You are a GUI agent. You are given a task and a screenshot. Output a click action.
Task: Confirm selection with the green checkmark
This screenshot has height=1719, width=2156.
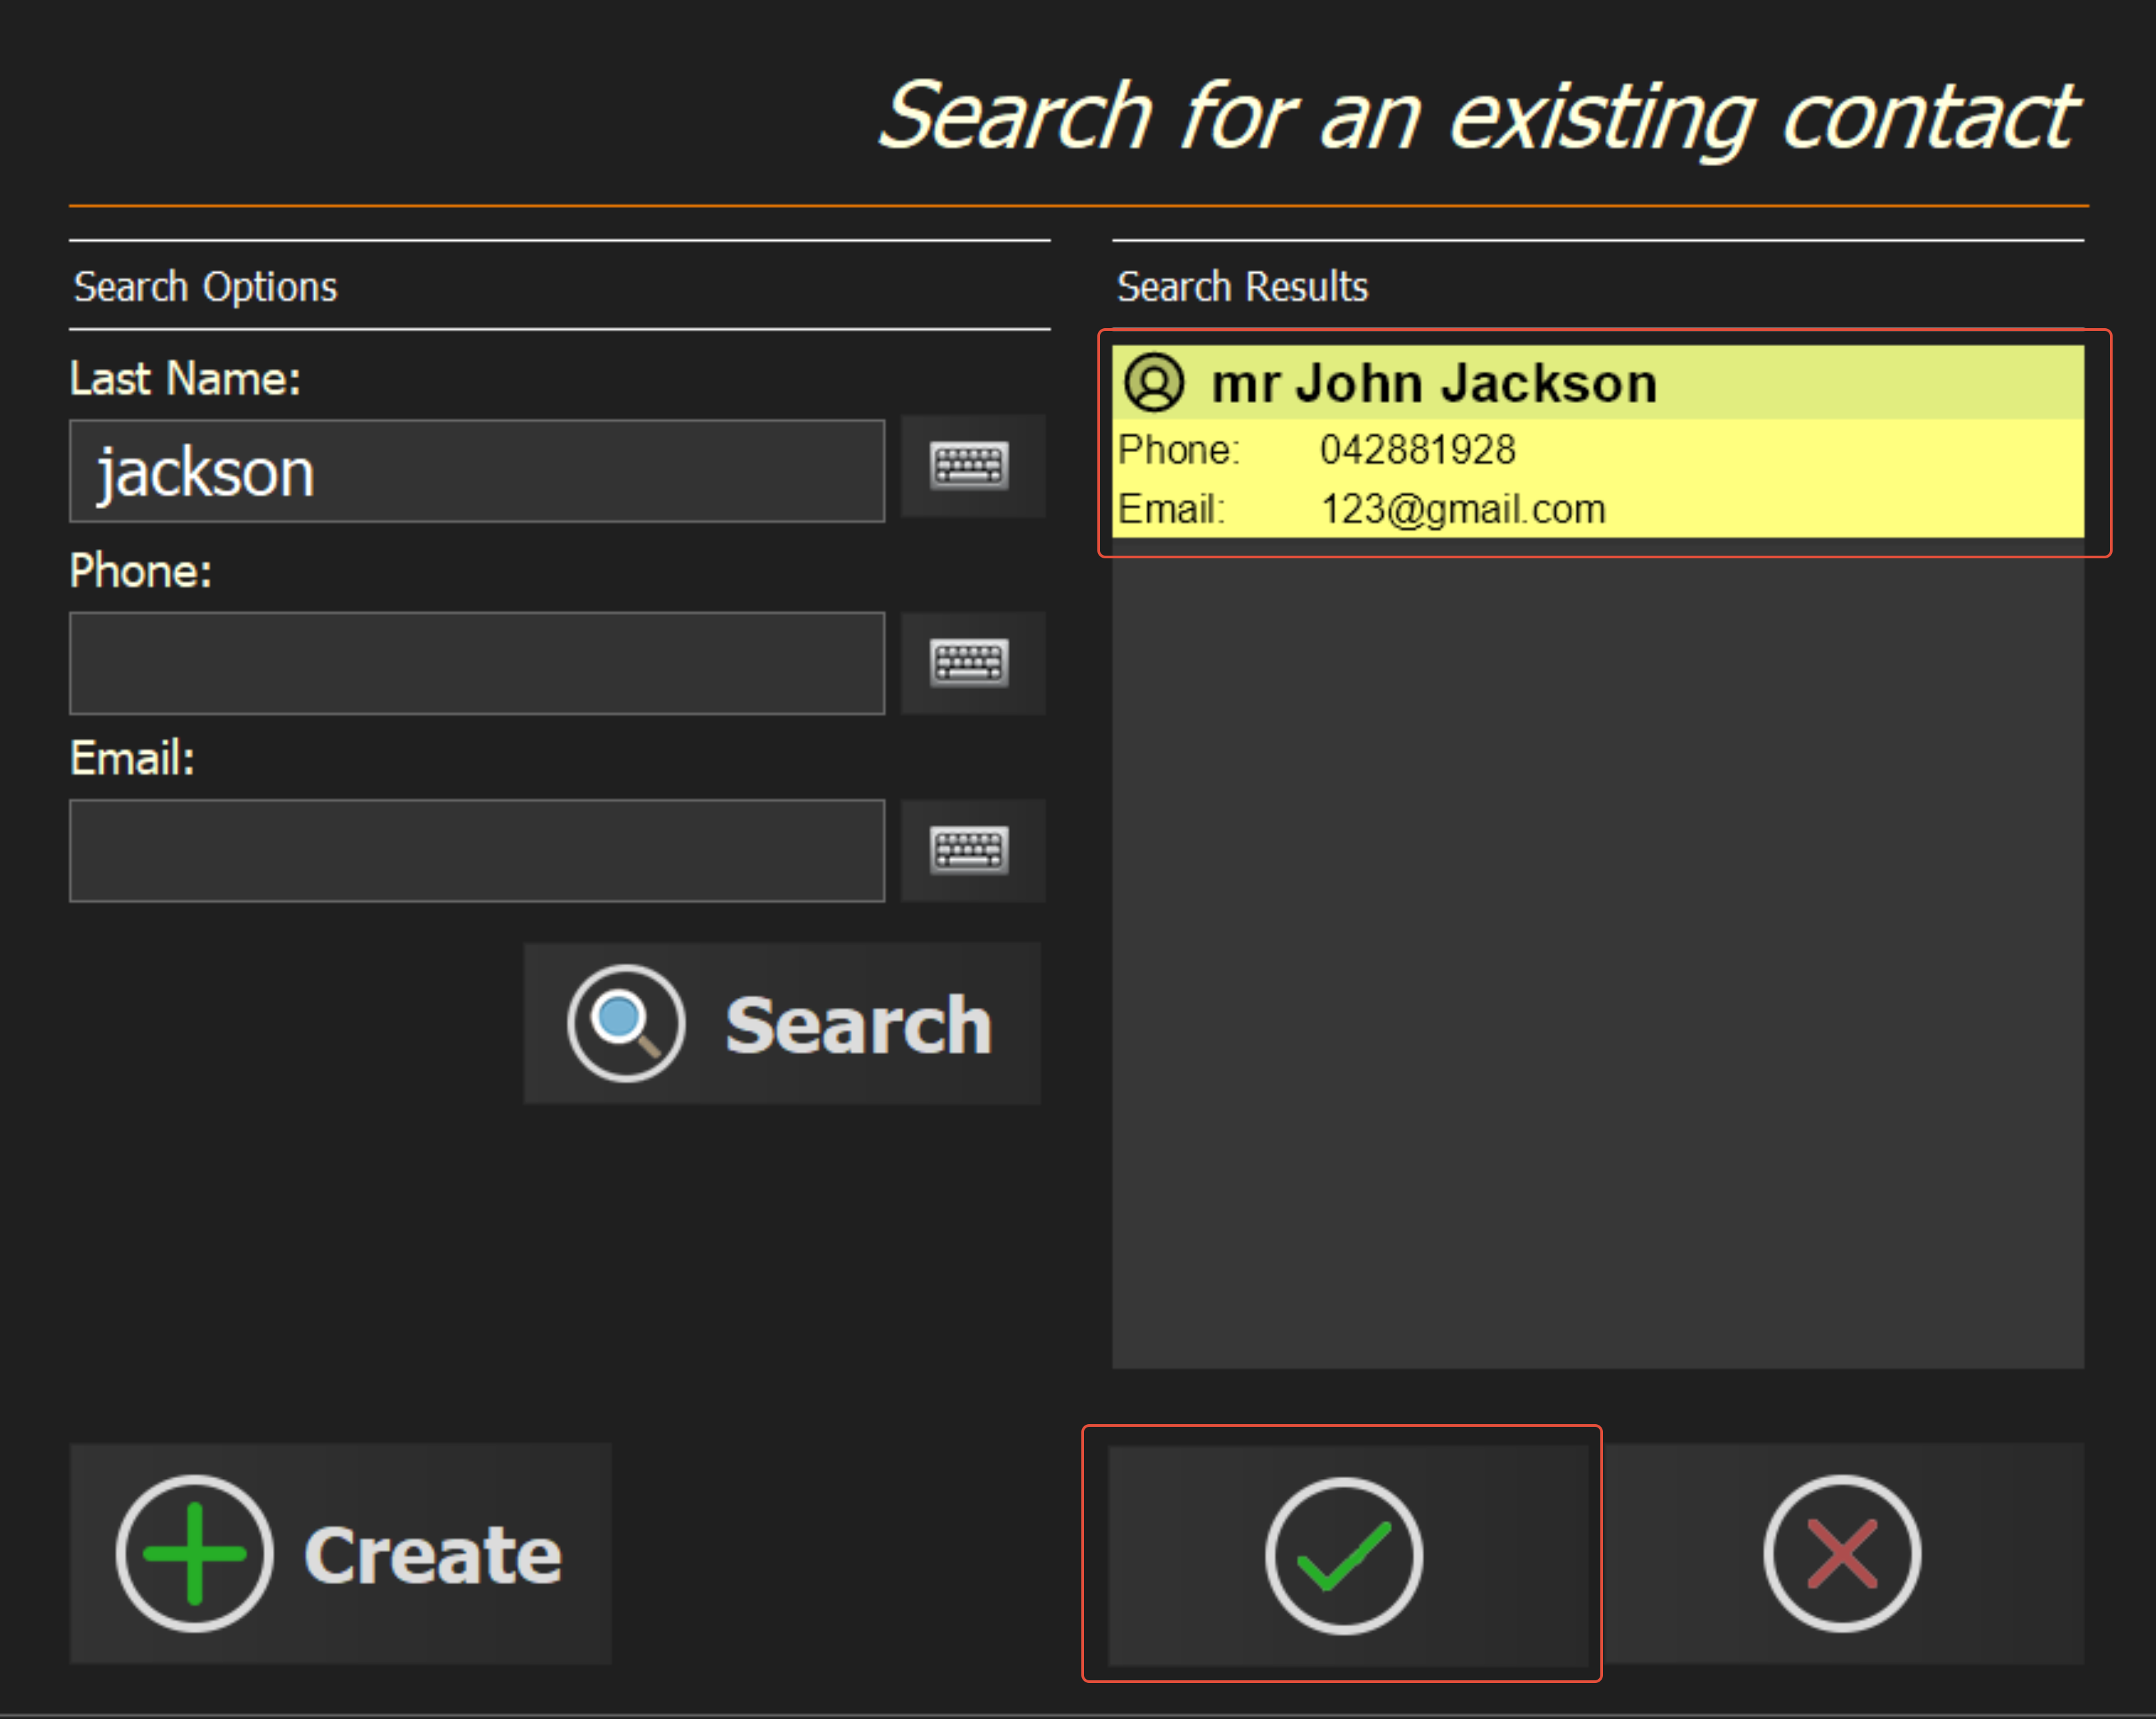[x=1344, y=1556]
